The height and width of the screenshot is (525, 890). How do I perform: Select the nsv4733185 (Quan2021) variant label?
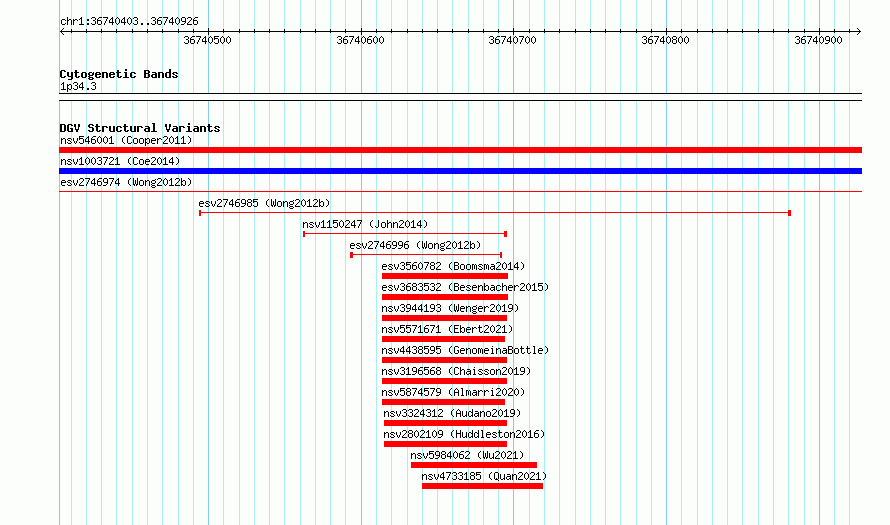pyautogui.click(x=484, y=476)
